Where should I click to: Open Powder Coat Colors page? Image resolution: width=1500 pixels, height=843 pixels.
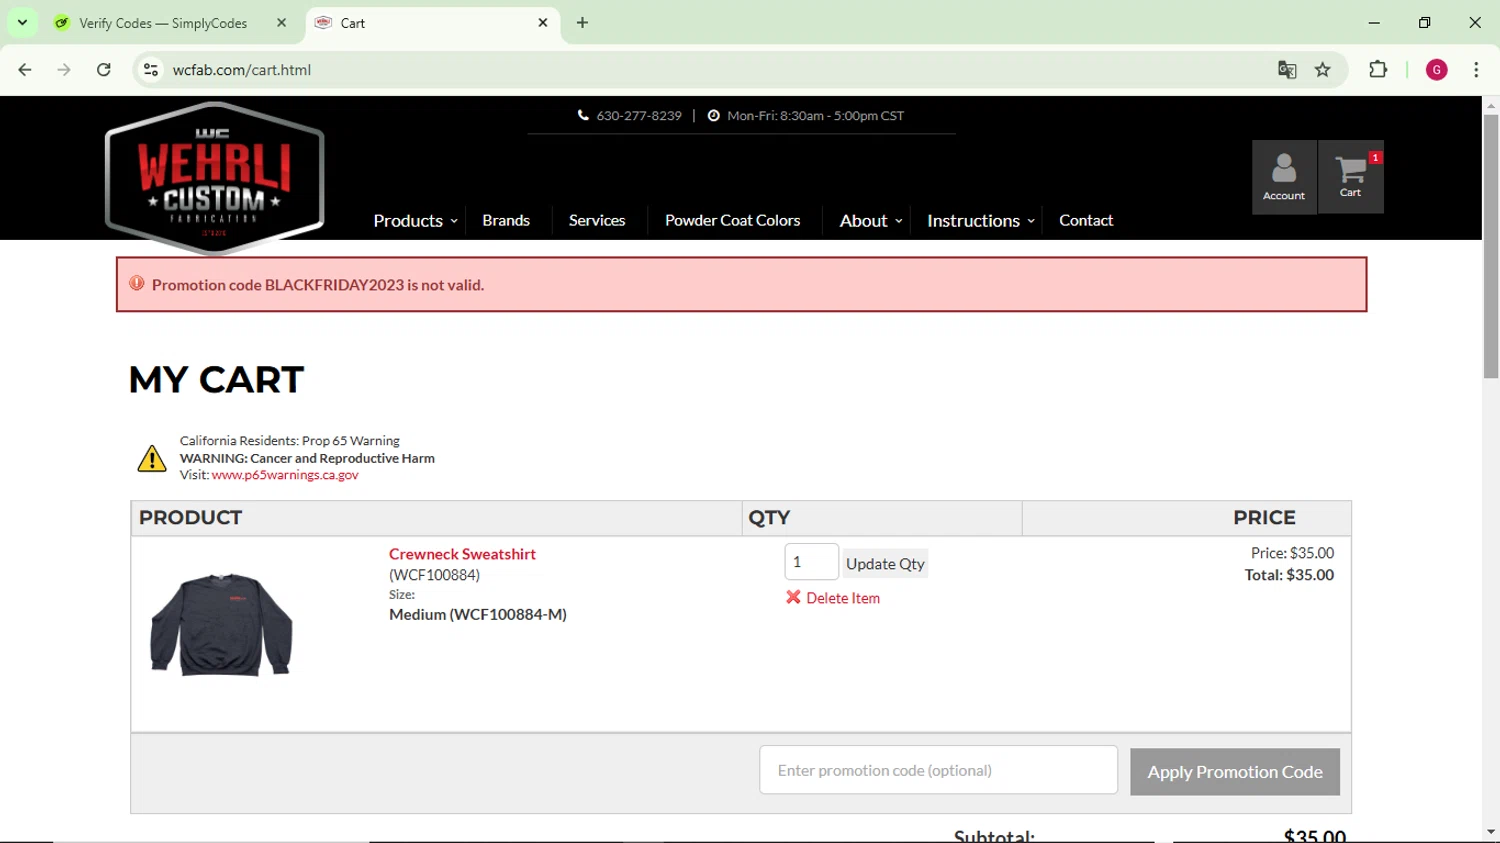pos(733,221)
